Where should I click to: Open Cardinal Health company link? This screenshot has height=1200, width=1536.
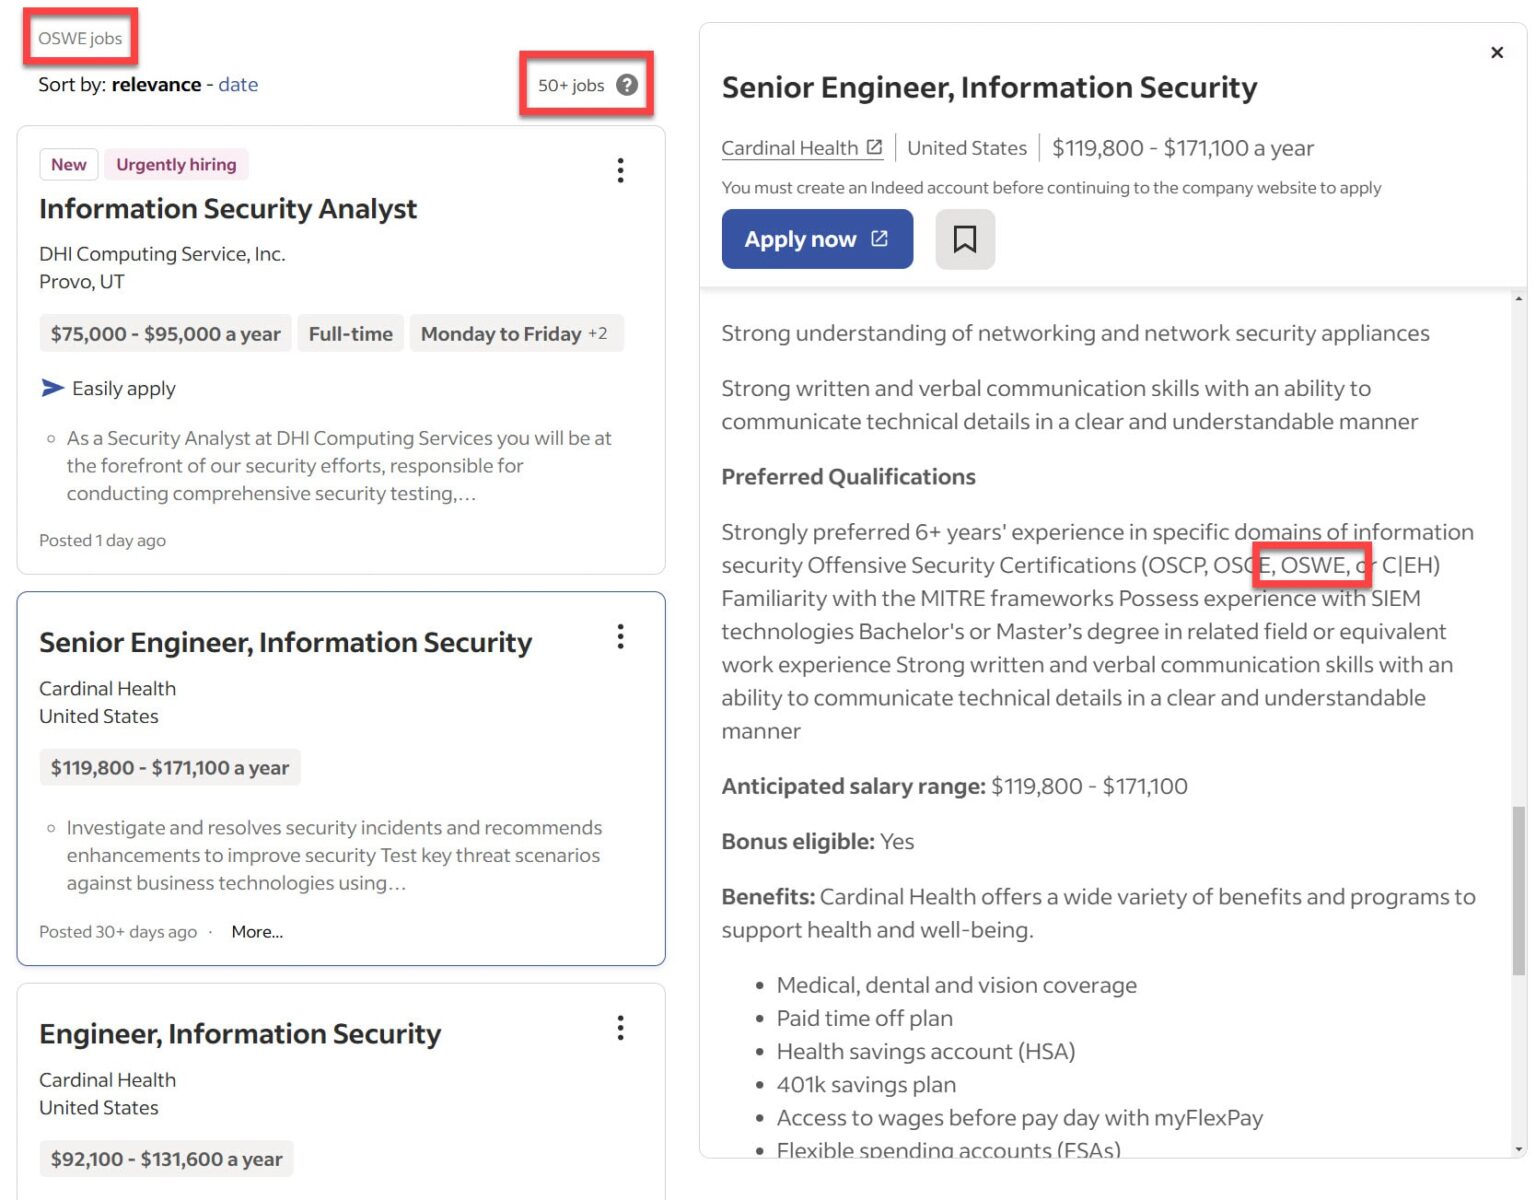point(789,148)
